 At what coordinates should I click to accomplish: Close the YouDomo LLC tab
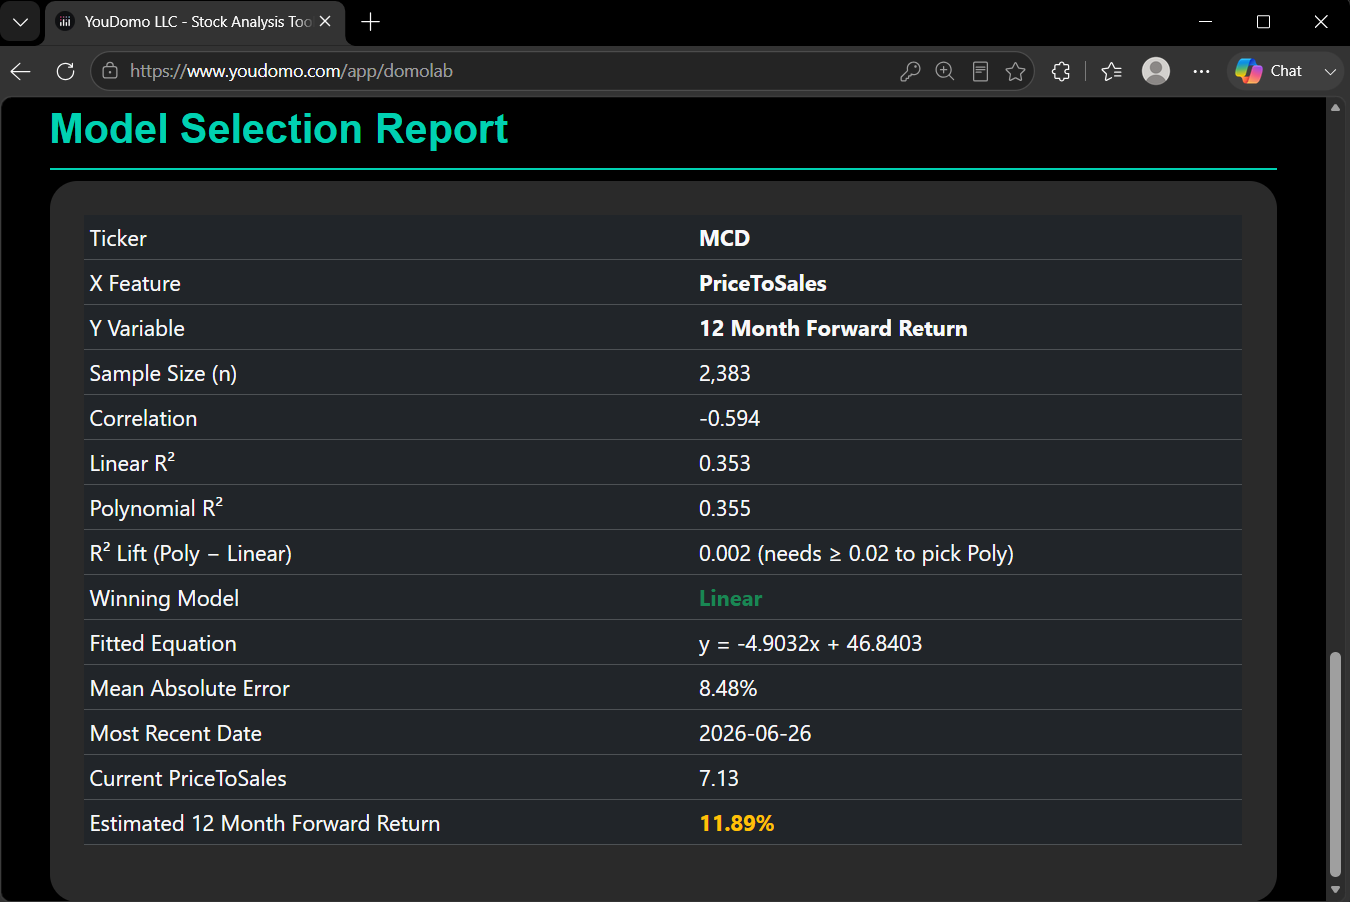[325, 21]
